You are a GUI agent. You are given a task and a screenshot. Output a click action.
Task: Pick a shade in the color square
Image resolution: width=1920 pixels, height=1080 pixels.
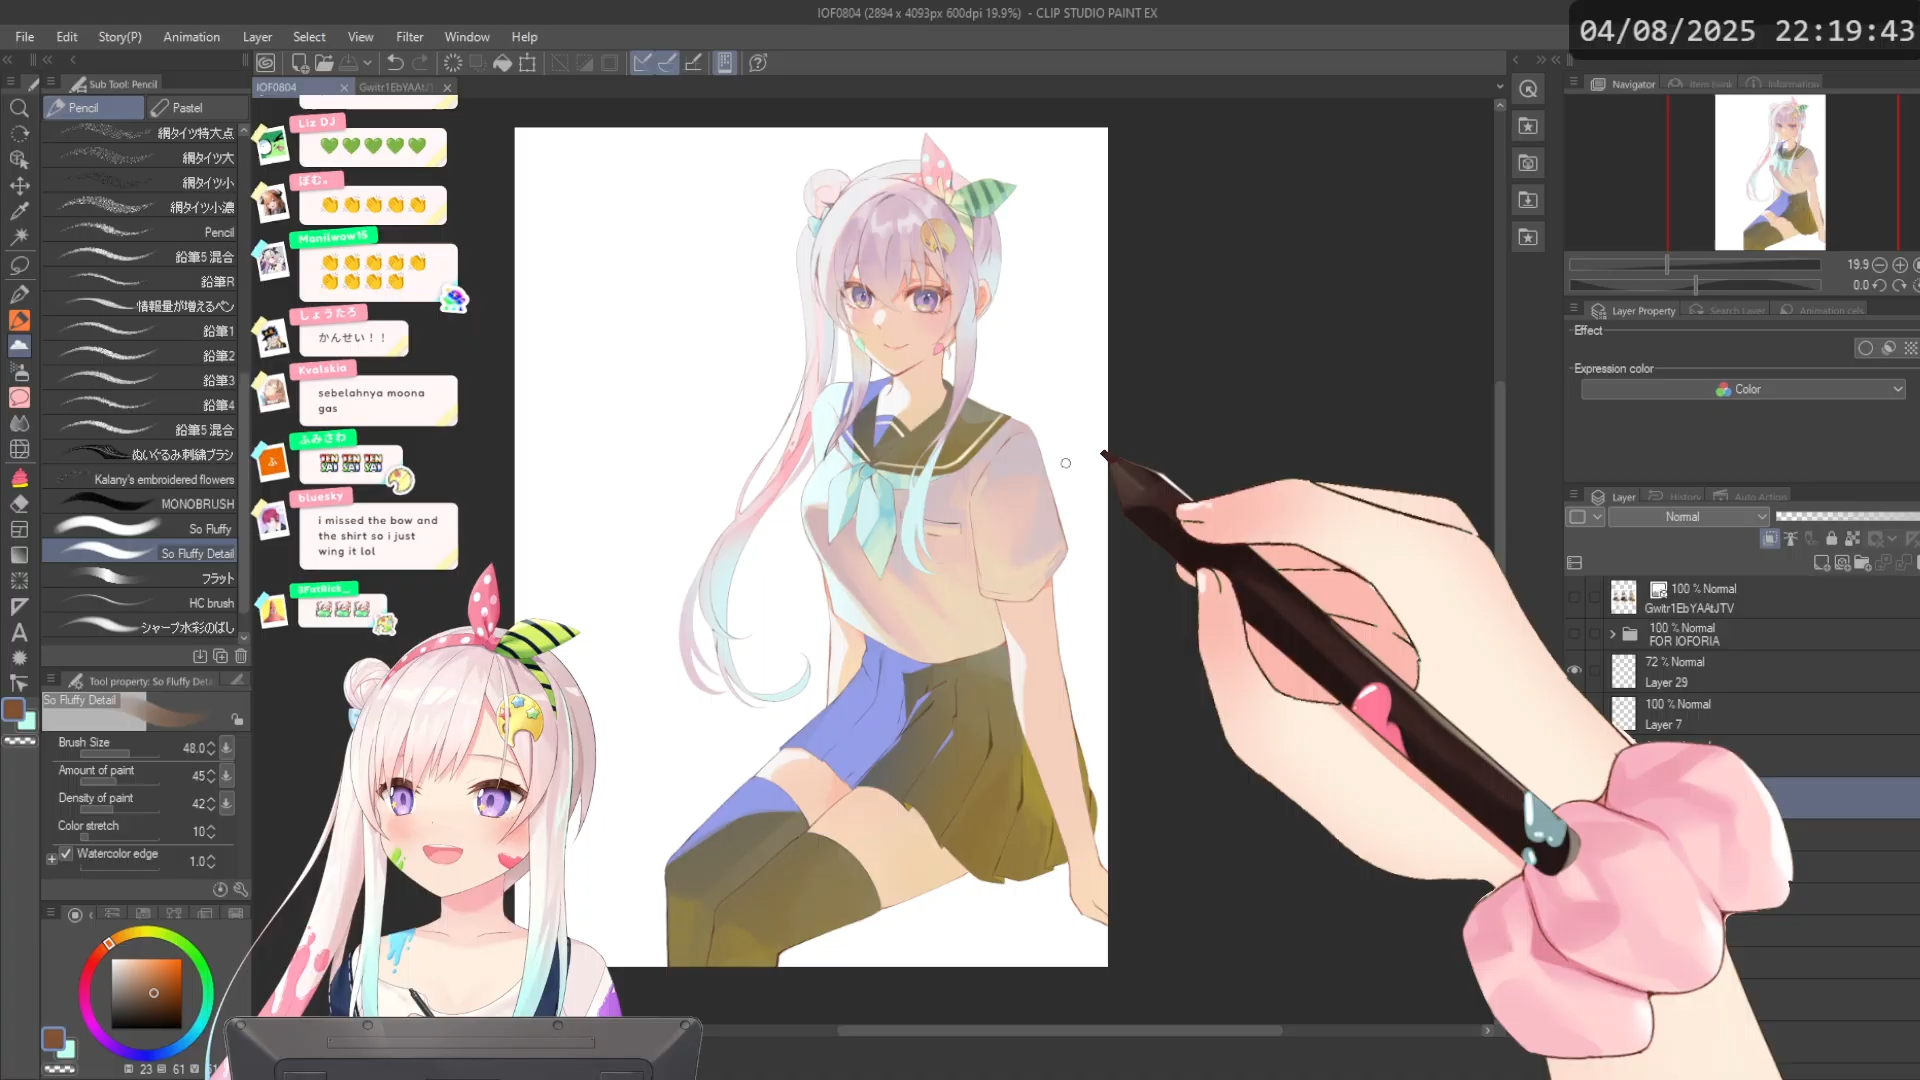pos(146,994)
